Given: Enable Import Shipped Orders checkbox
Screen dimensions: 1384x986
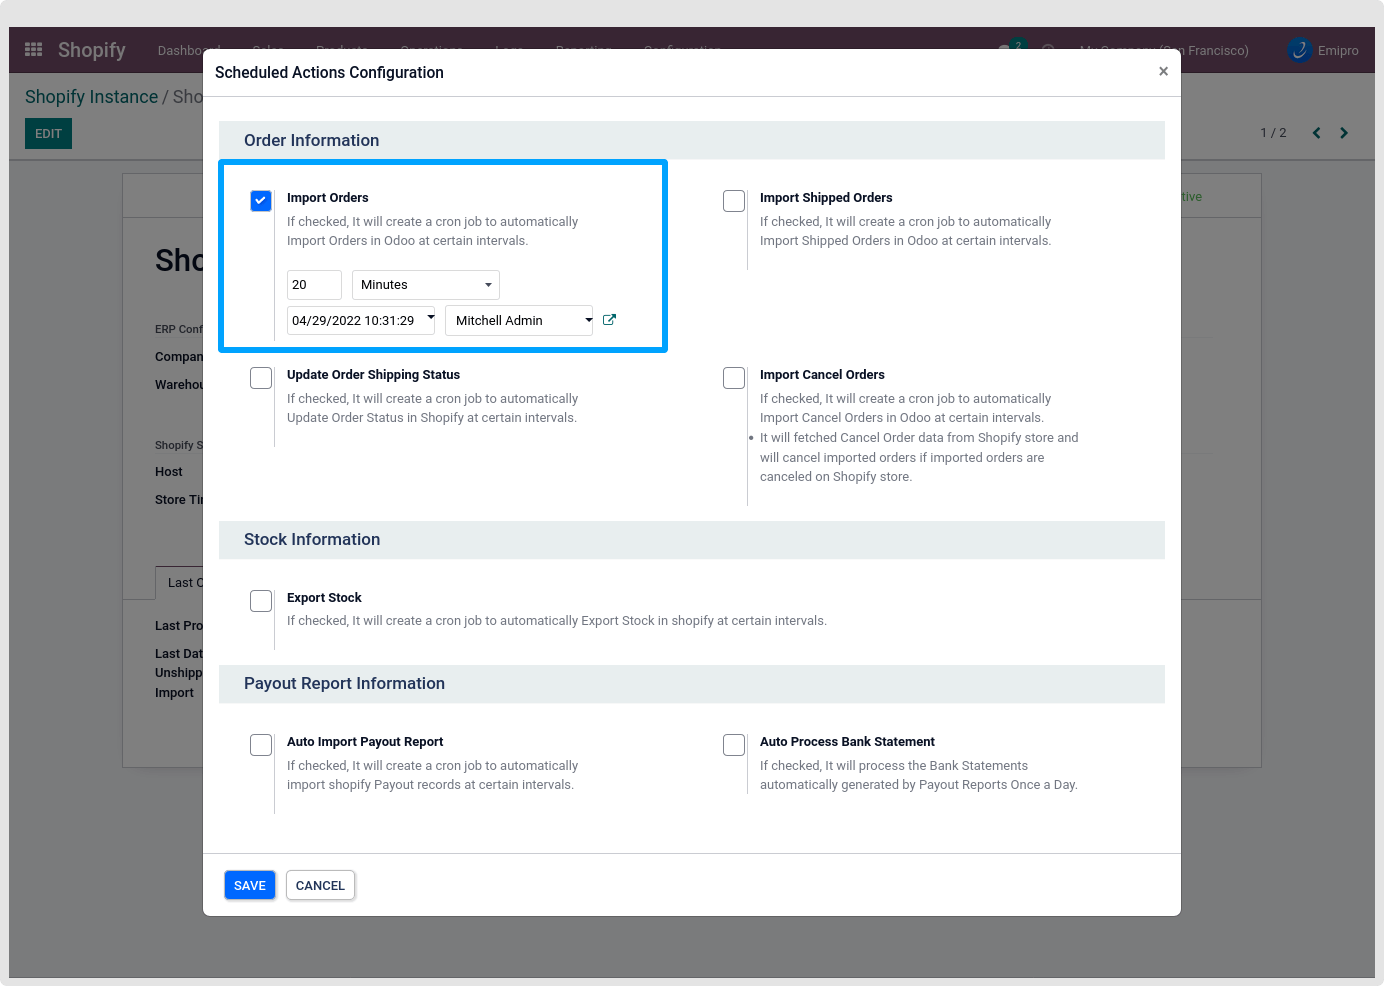Looking at the screenshot, I should 734,201.
